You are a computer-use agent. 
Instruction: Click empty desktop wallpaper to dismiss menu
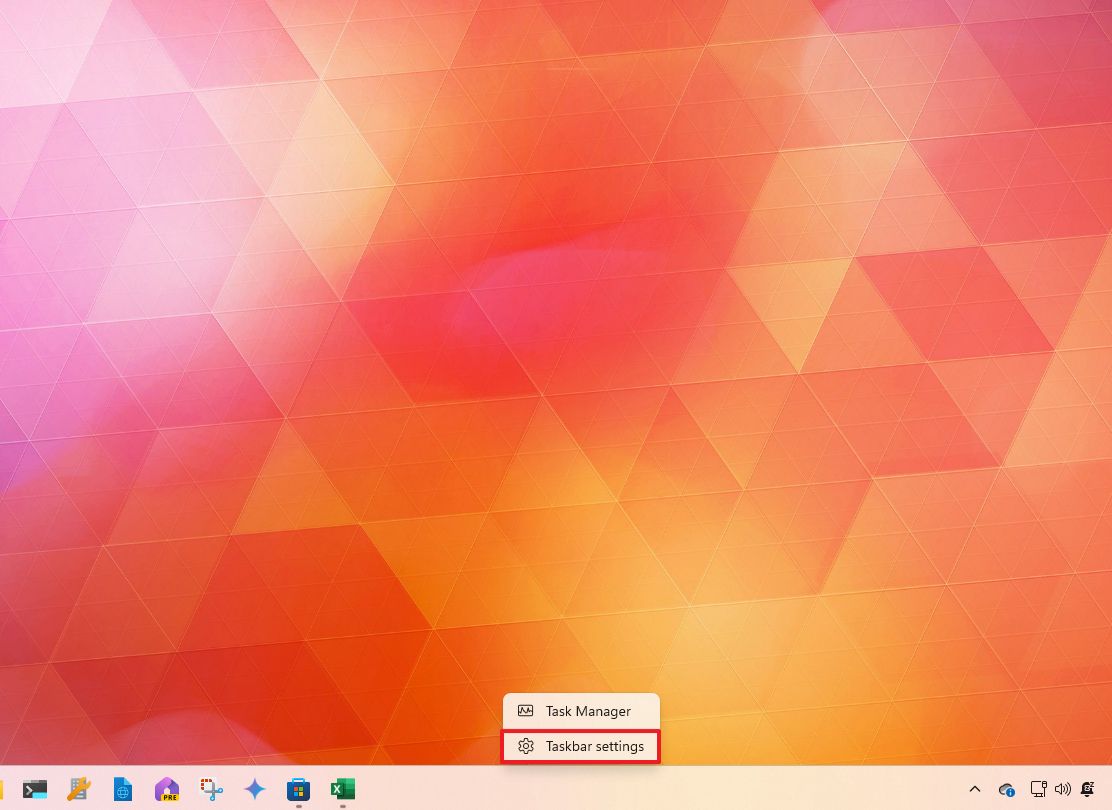click(500, 300)
